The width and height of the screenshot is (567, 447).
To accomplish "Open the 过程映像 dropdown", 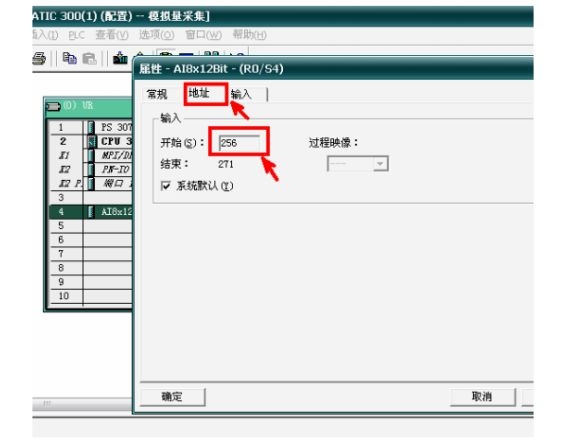I will (x=380, y=164).
